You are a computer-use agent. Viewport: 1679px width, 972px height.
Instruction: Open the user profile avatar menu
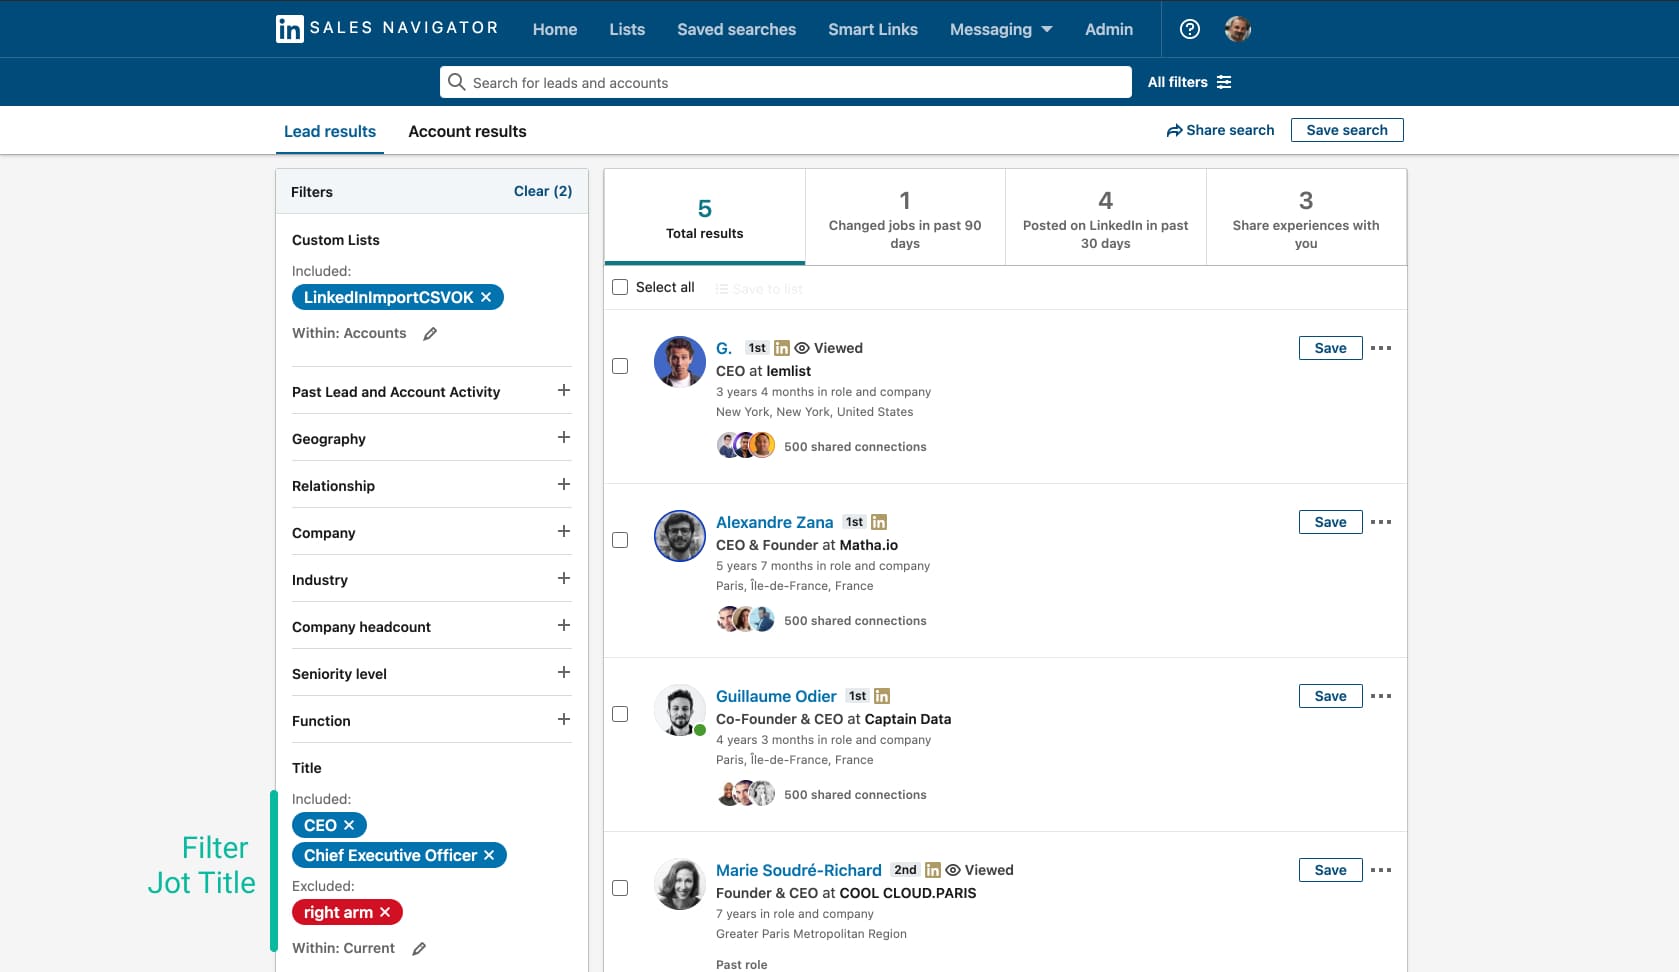coord(1238,29)
